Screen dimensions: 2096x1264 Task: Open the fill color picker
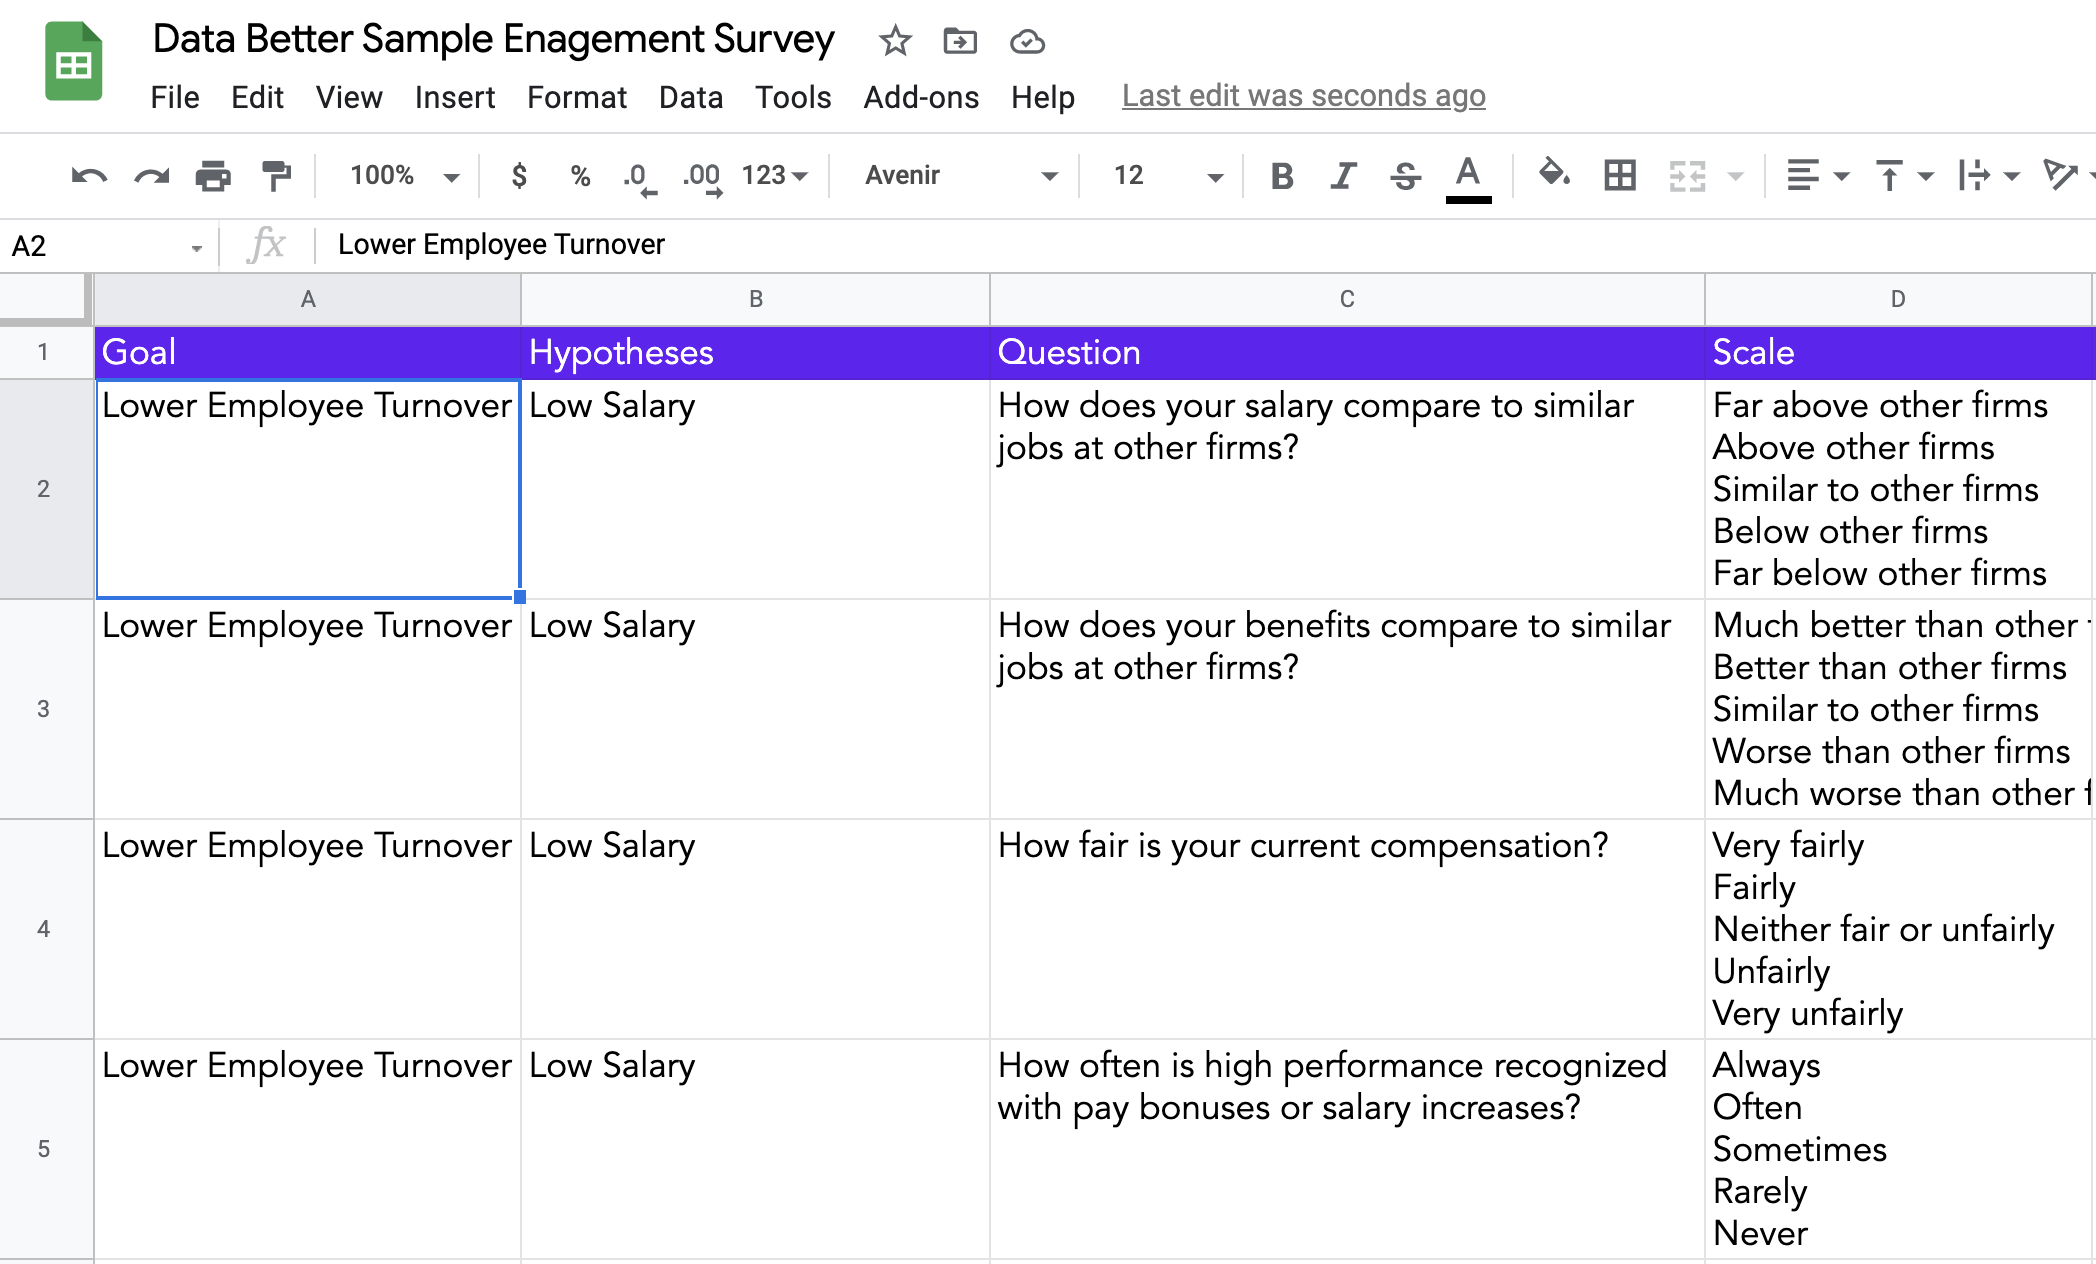1551,175
